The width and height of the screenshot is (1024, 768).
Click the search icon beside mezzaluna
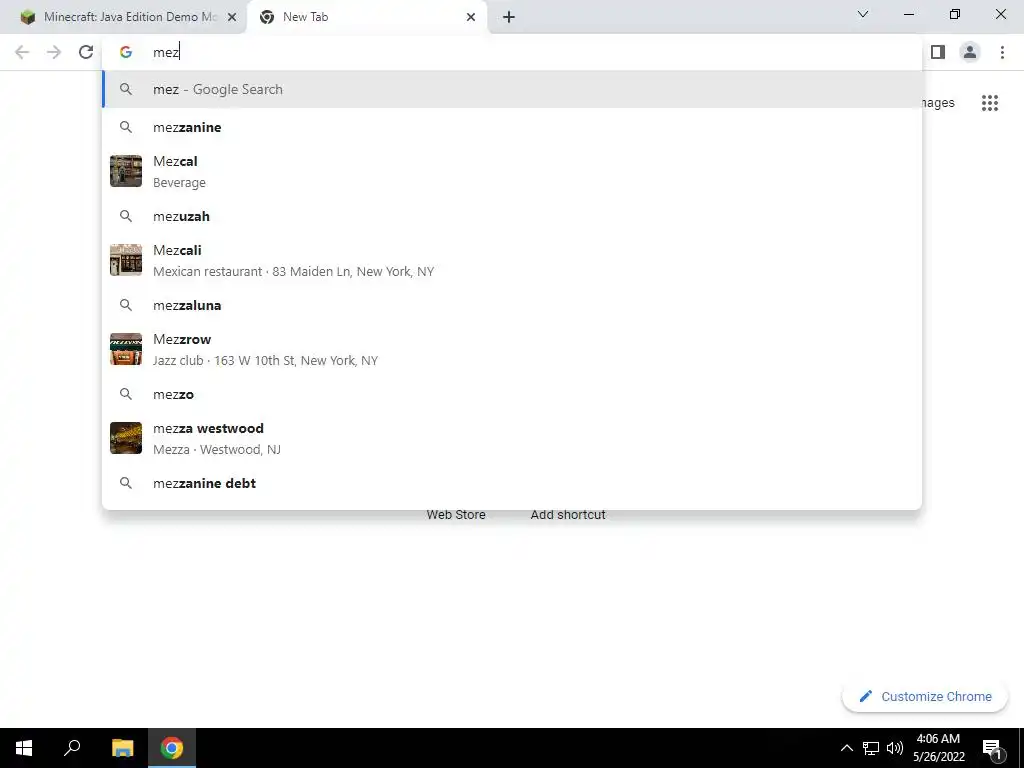point(126,305)
